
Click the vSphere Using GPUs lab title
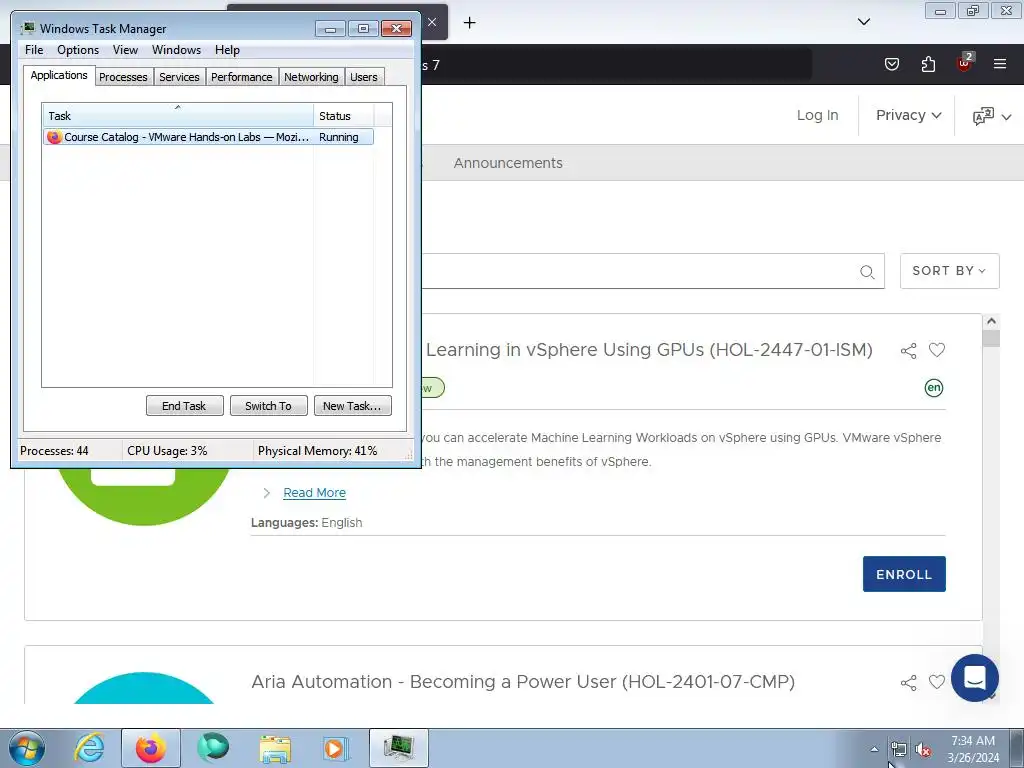click(649, 350)
